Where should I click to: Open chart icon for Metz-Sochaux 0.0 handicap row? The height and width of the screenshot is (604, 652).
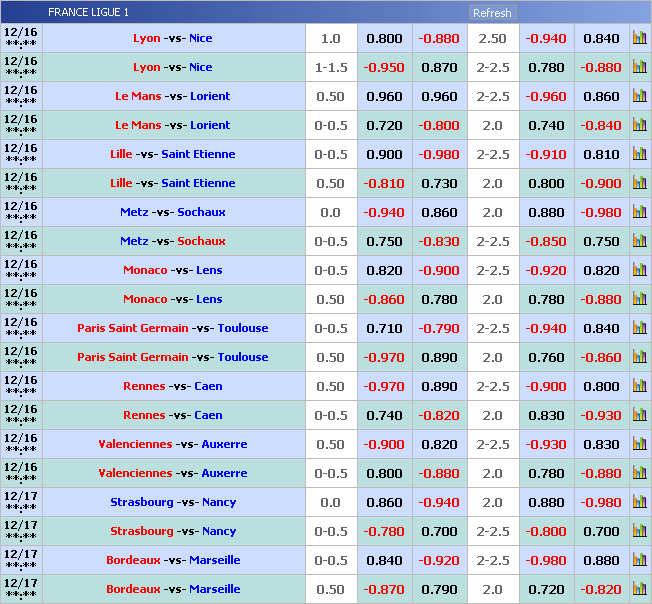(639, 213)
